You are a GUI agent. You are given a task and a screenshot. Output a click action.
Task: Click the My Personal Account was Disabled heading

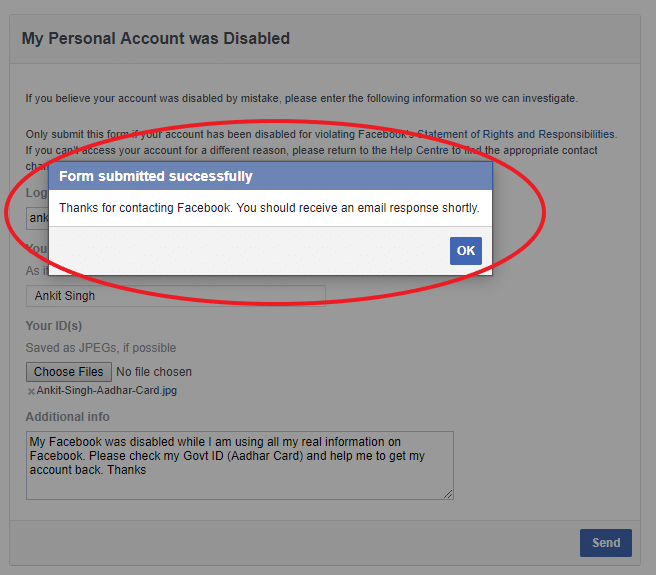point(156,39)
